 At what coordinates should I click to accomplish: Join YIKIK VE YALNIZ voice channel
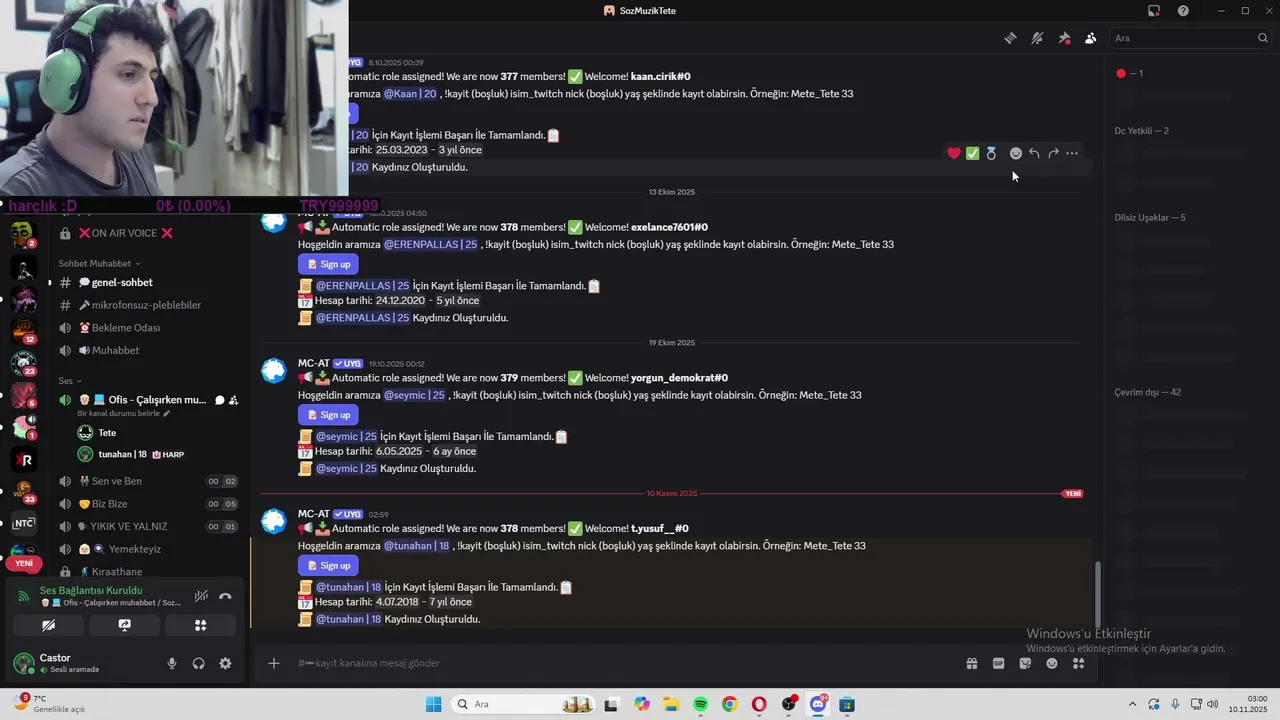(148, 527)
